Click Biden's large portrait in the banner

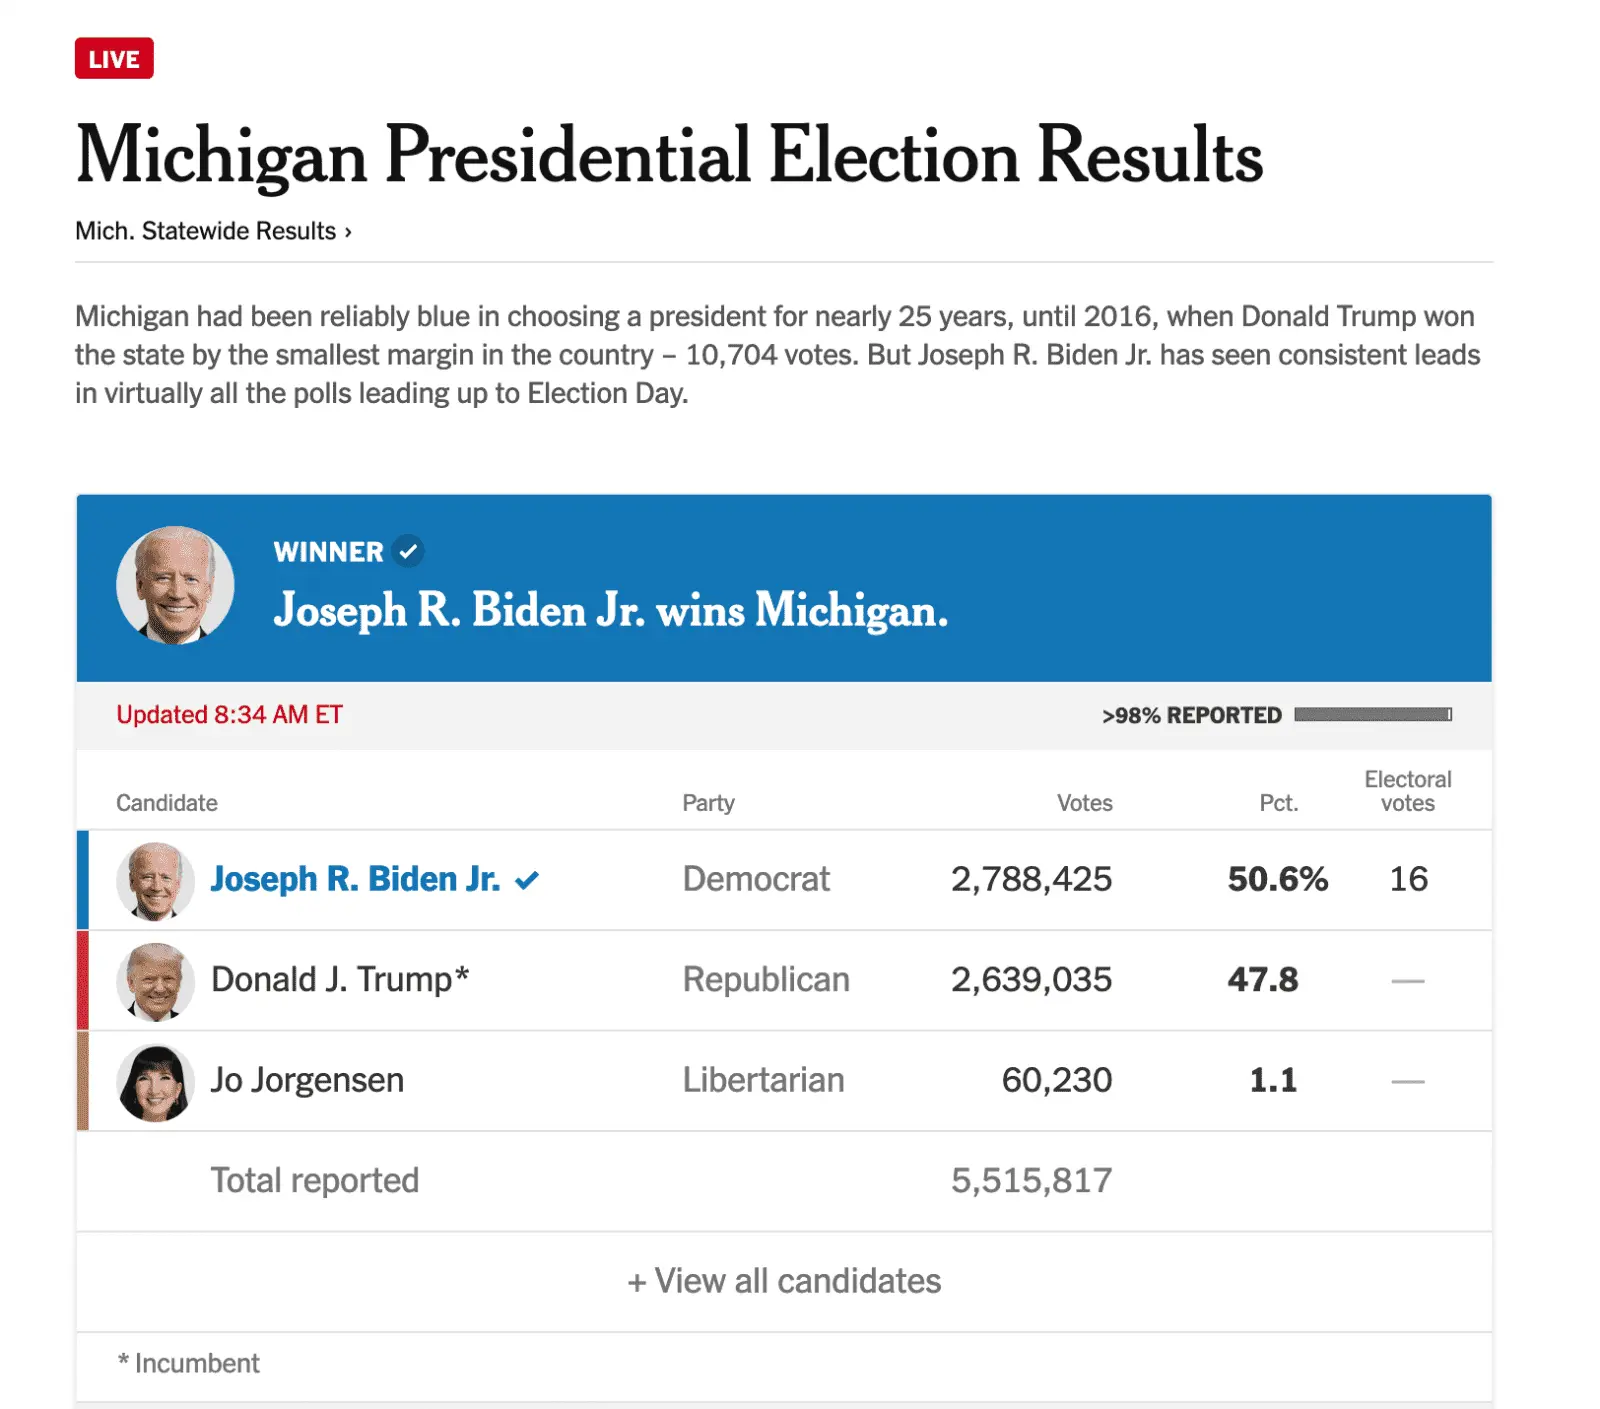pyautogui.click(x=176, y=586)
